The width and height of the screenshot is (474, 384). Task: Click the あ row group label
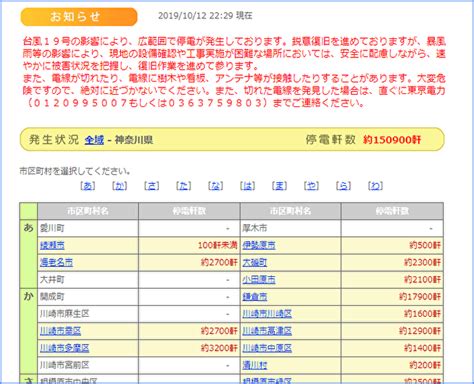28,228
